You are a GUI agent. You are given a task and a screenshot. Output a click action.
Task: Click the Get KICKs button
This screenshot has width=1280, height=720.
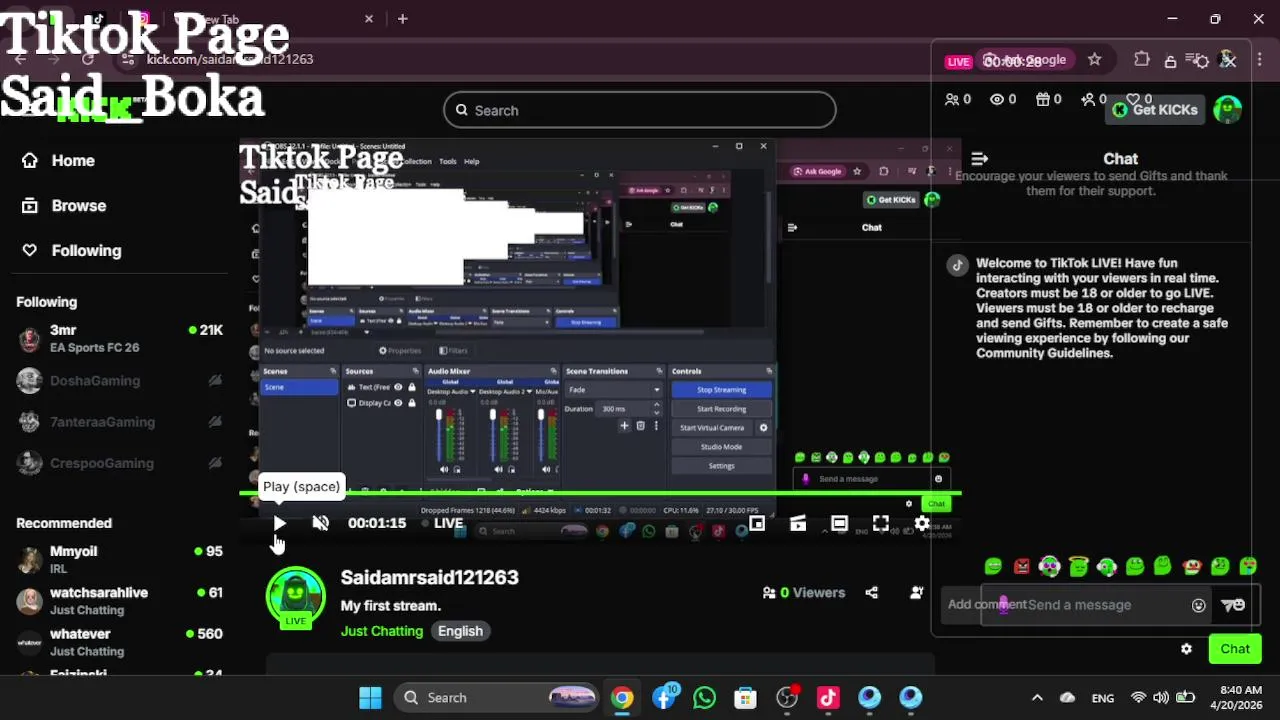tap(1156, 110)
